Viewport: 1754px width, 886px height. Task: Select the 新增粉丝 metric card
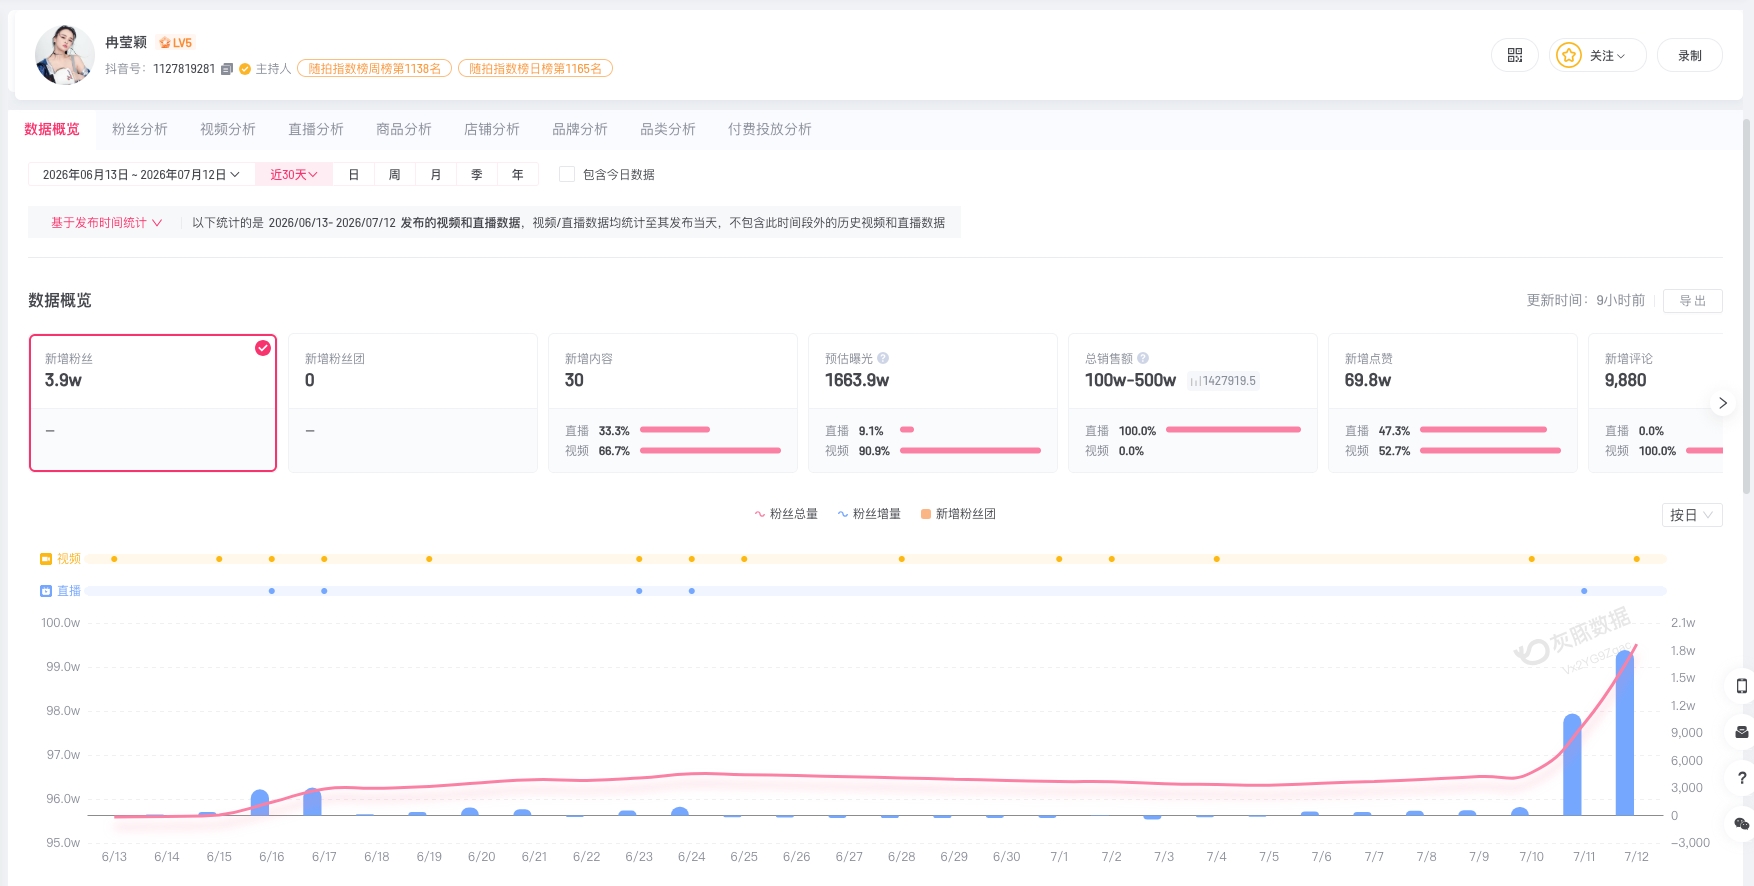(x=153, y=403)
